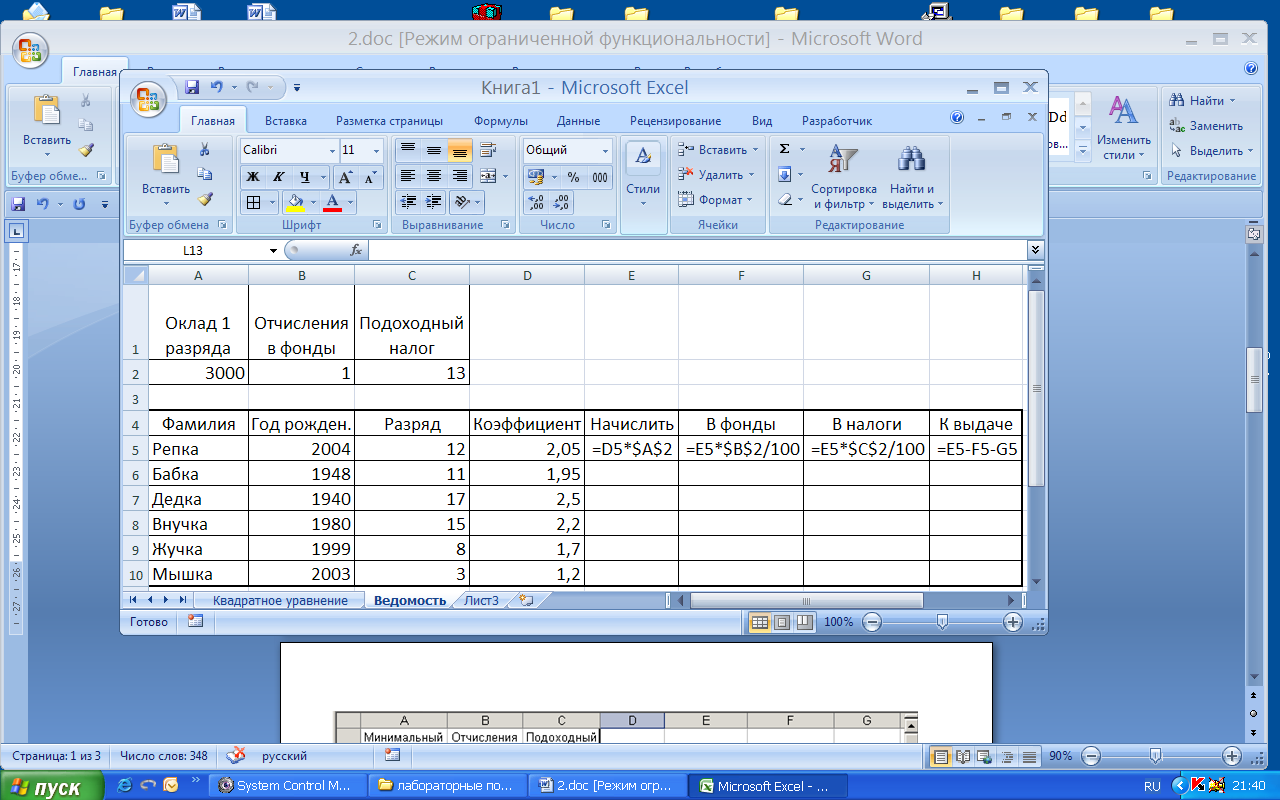Toggle underline Ч formatting in Excel
This screenshot has height=800, width=1280.
(x=304, y=177)
